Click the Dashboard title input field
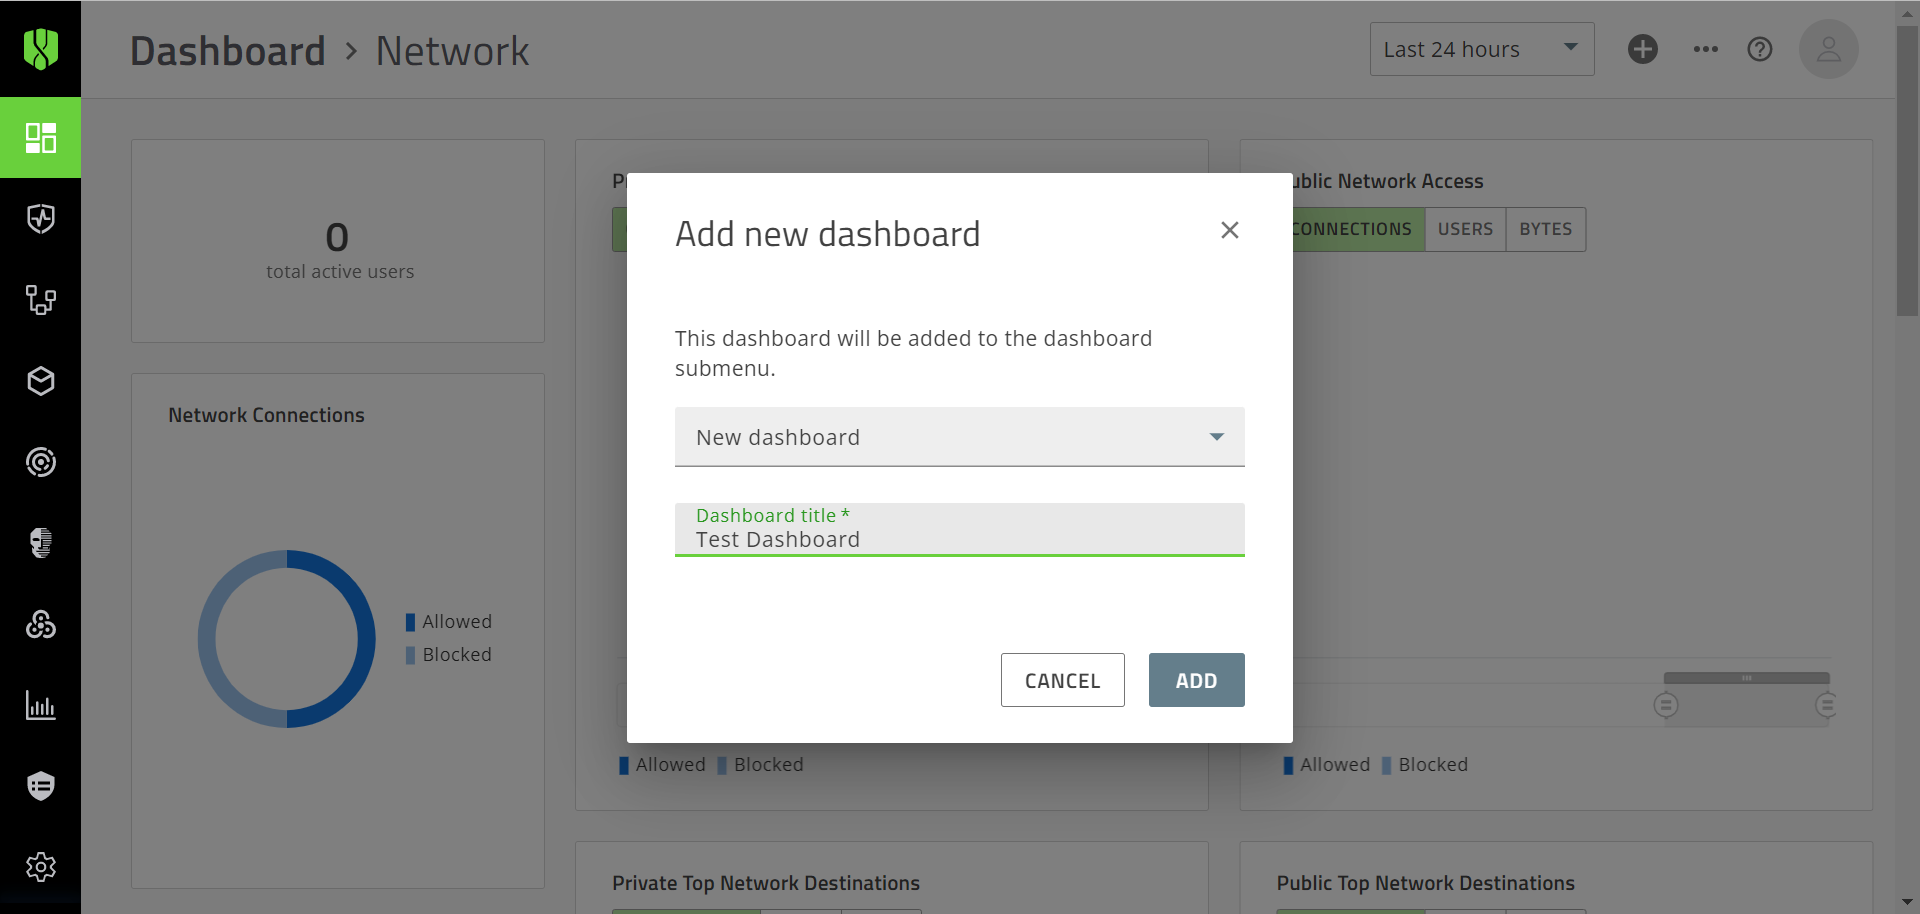The width and height of the screenshot is (1920, 914). pos(960,530)
